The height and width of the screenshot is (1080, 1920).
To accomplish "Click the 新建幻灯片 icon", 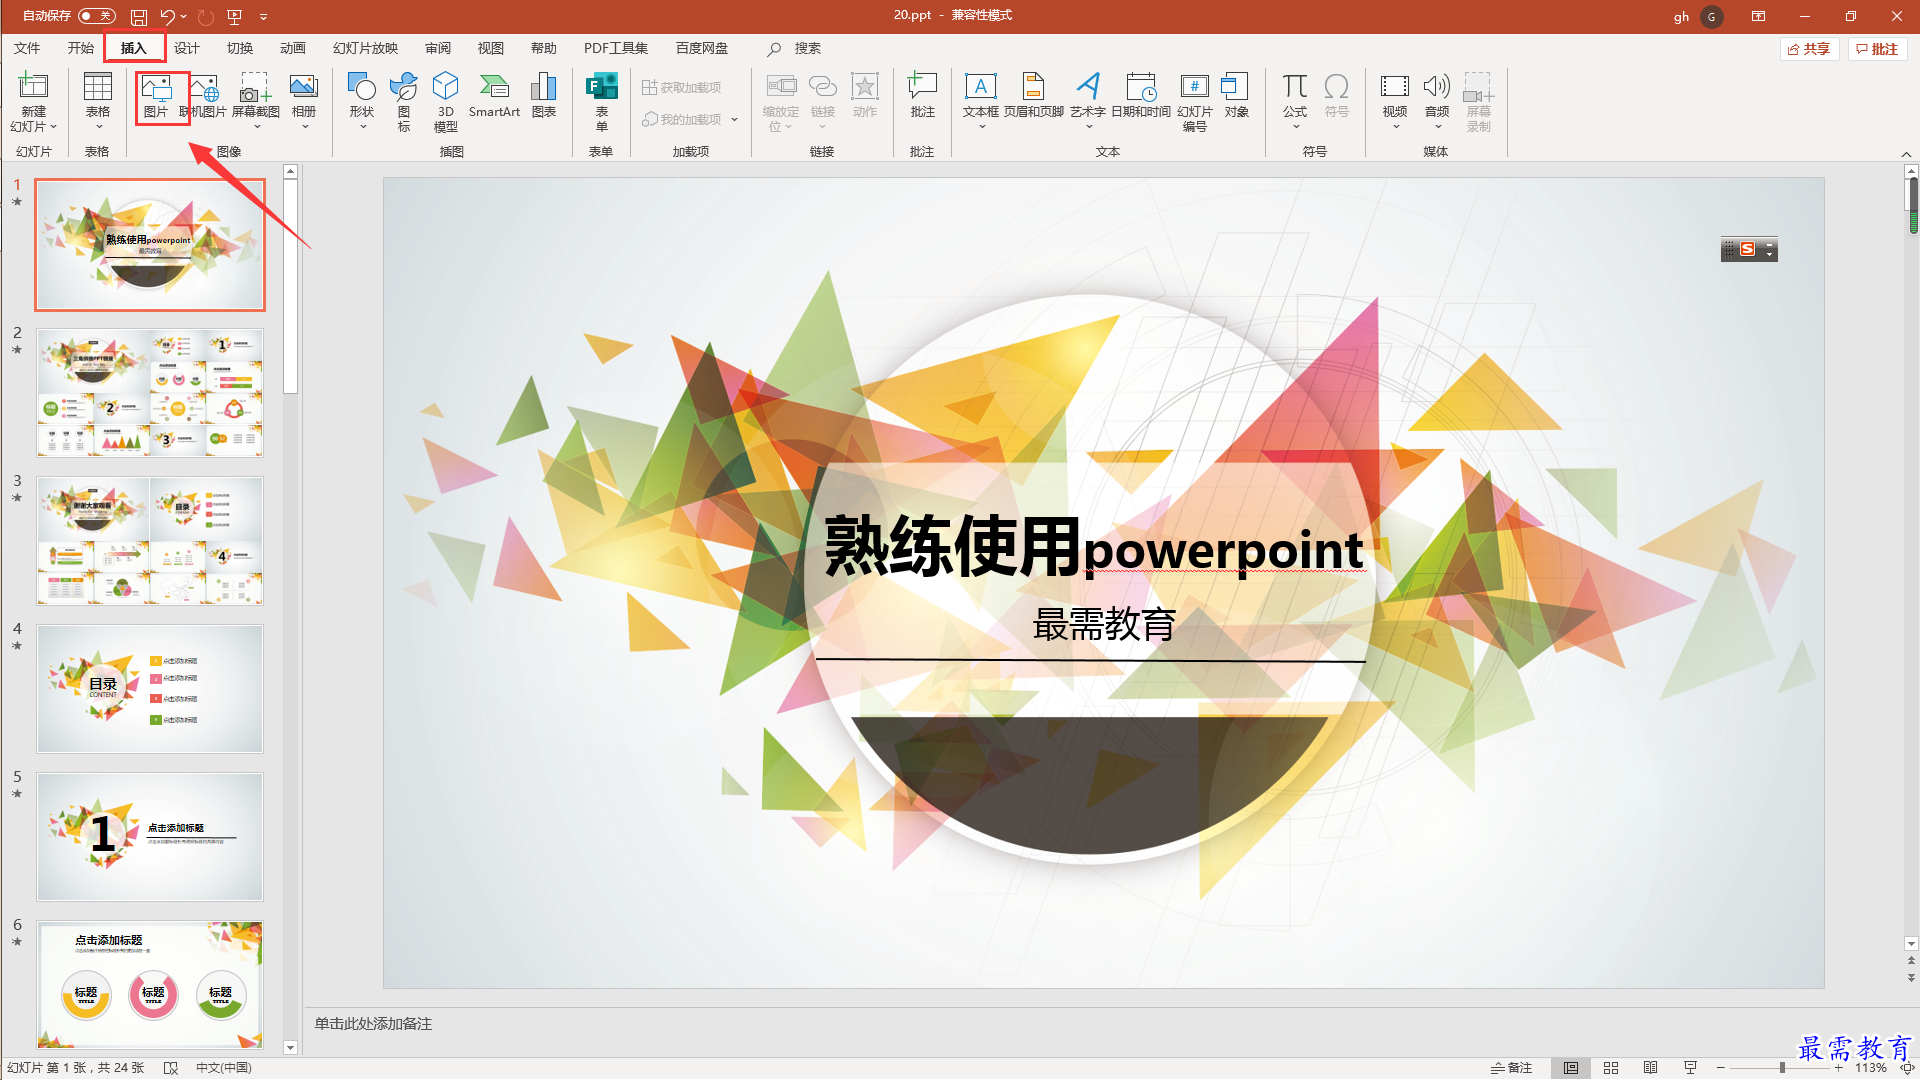I will 34,86.
